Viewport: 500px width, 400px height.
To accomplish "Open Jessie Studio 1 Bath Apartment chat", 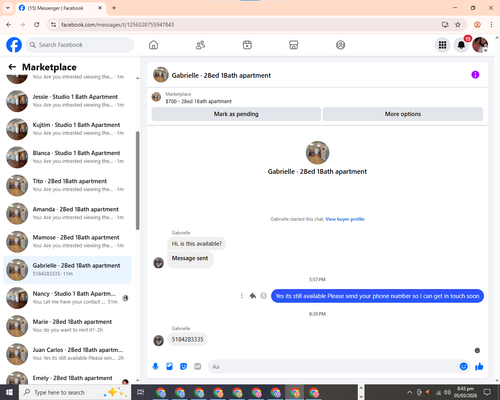I will (67, 101).
